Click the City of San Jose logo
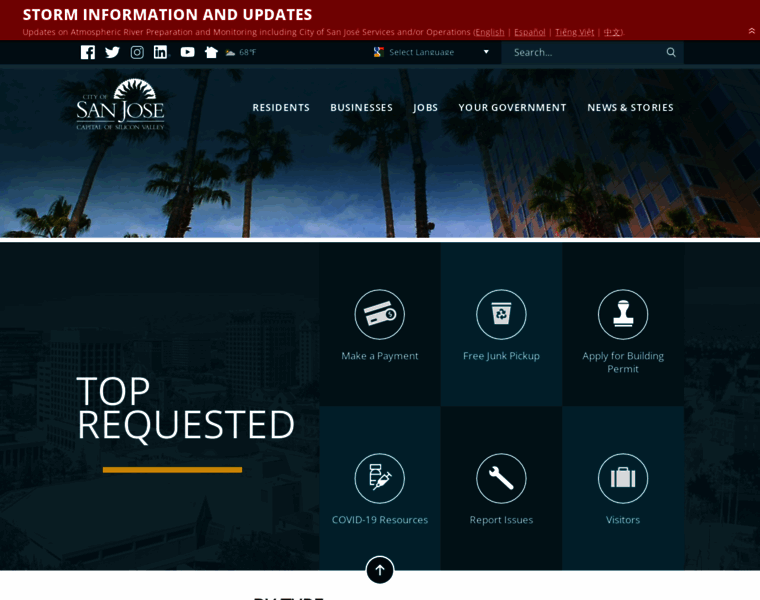Screen dimensions: 760x600 click(x=120, y=104)
